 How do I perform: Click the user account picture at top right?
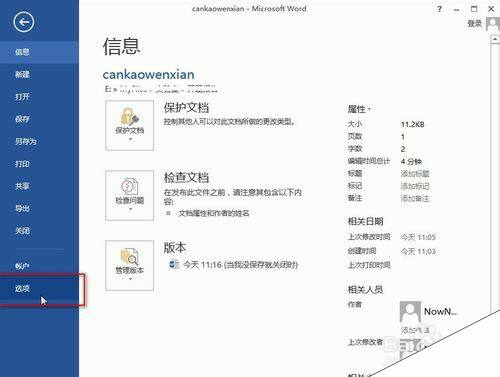pyautogui.click(x=493, y=24)
